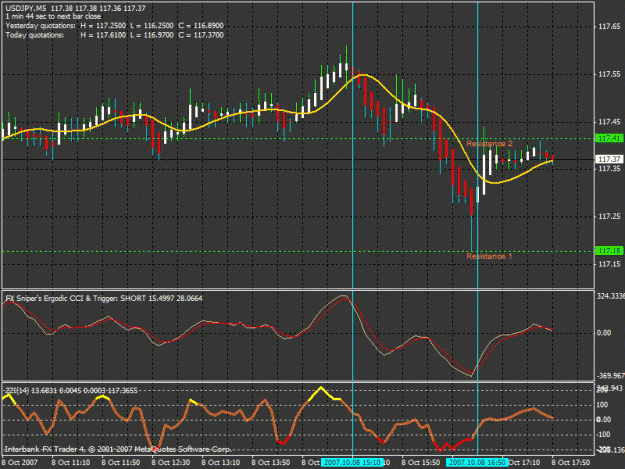
Task: Click '1 min 44 sec to next bar close'
Action: pos(53,17)
